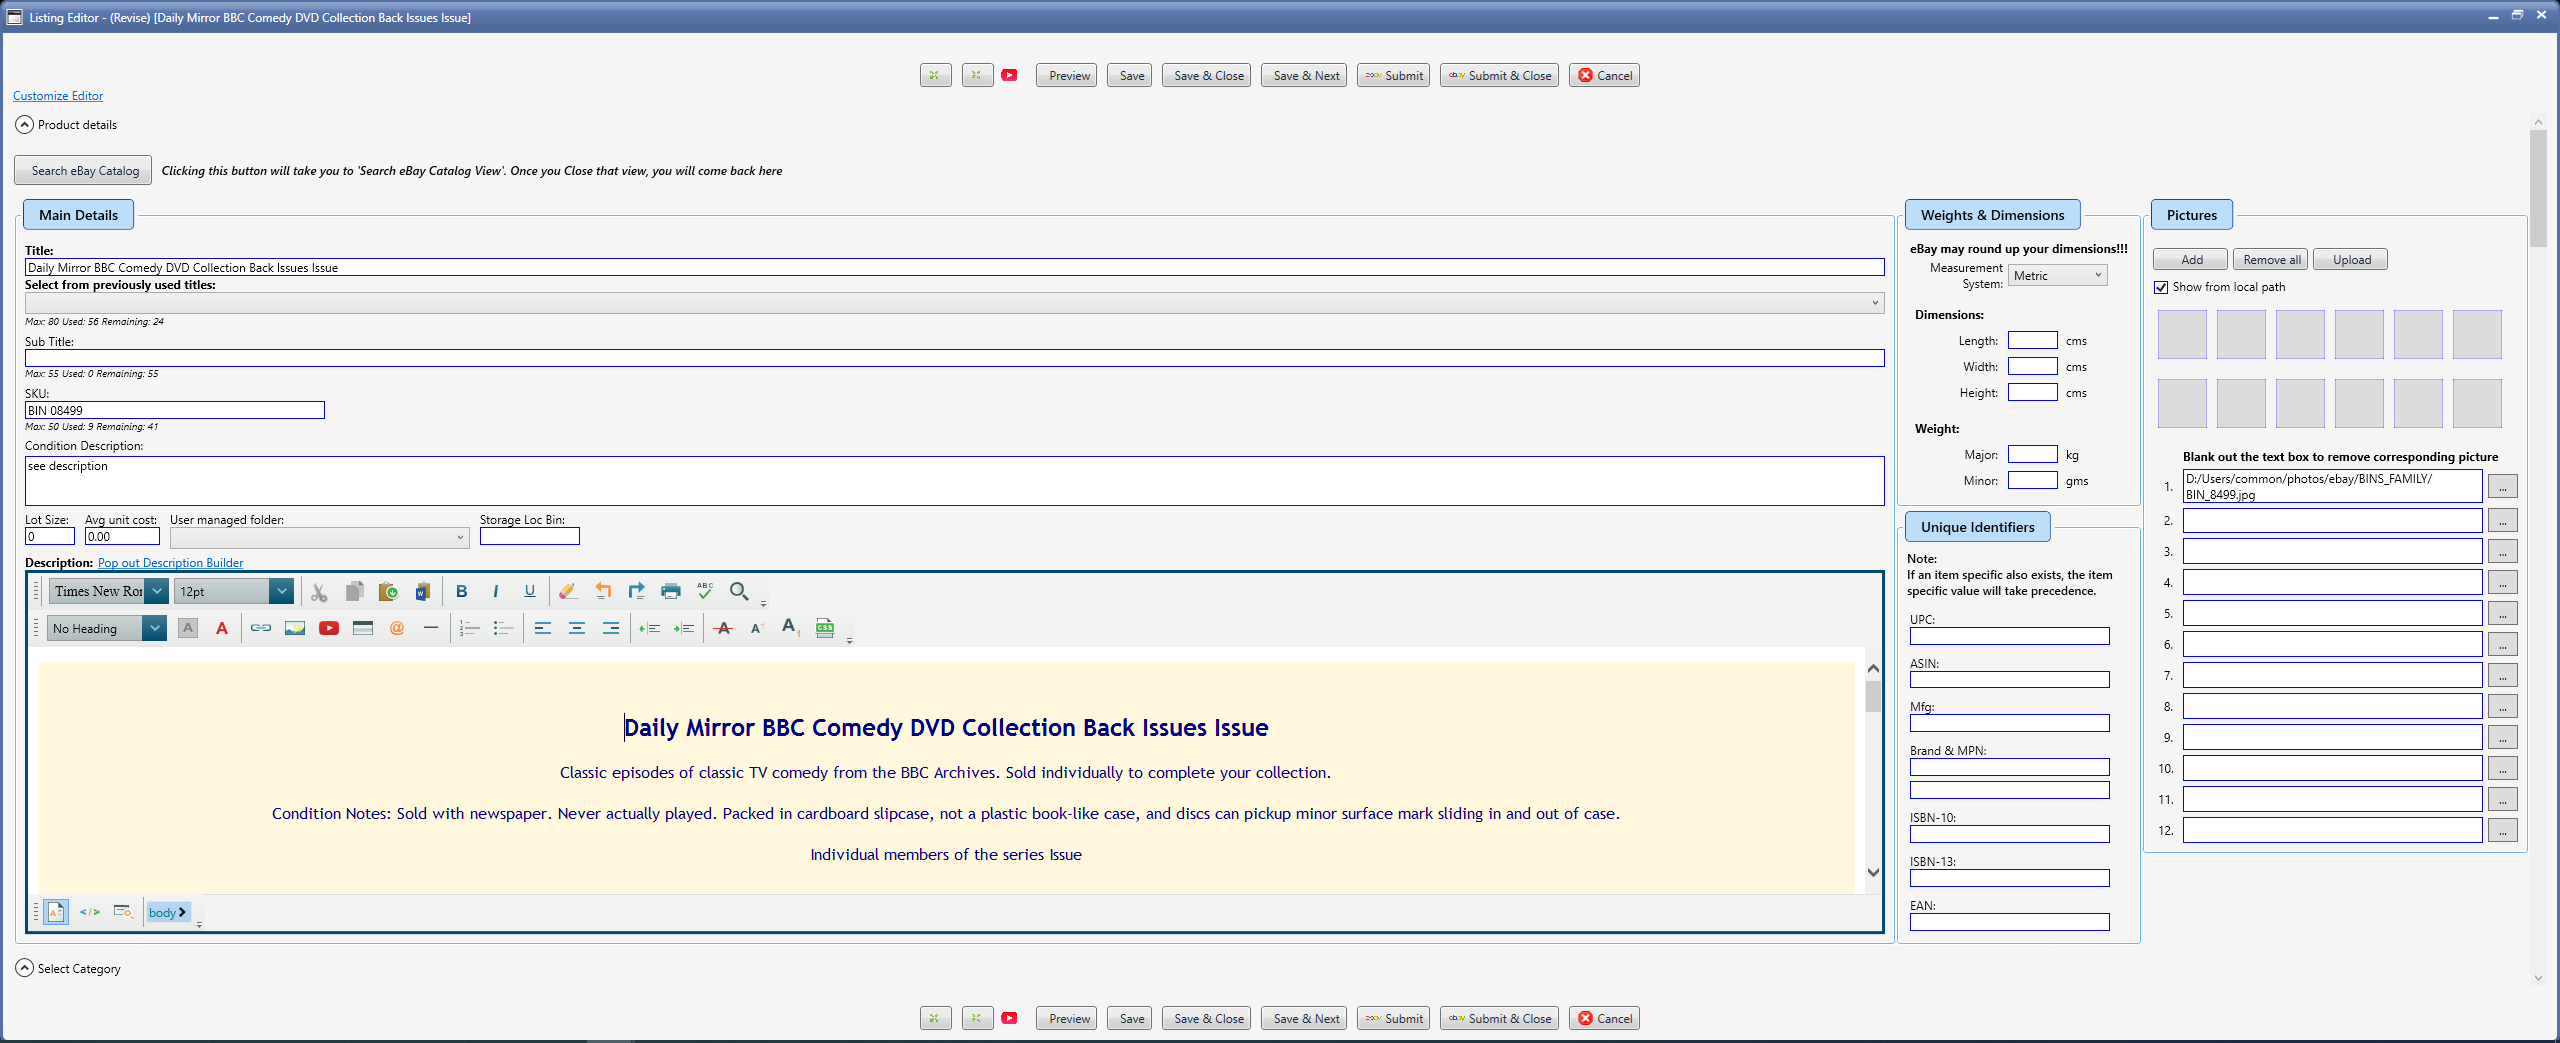Click Pop out Description Builder link

point(170,563)
